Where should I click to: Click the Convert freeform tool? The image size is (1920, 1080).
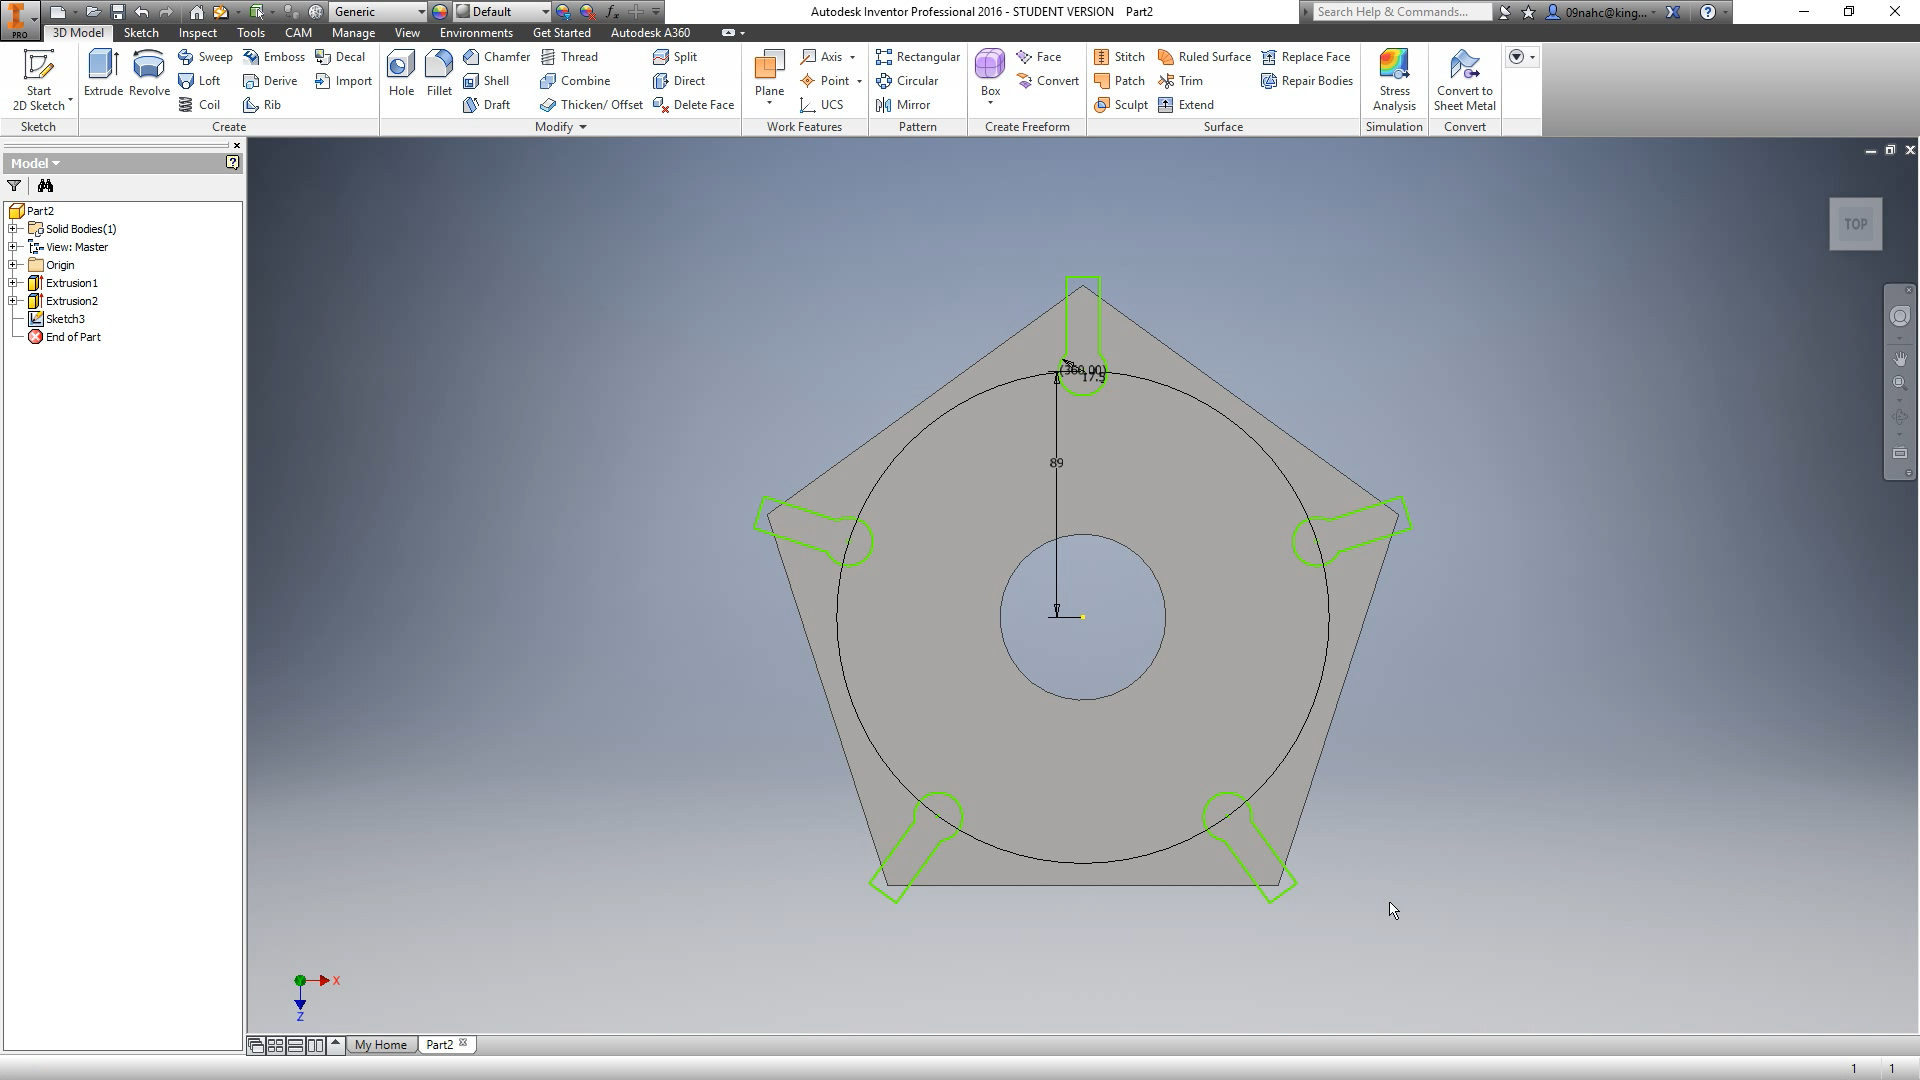pos(1047,81)
